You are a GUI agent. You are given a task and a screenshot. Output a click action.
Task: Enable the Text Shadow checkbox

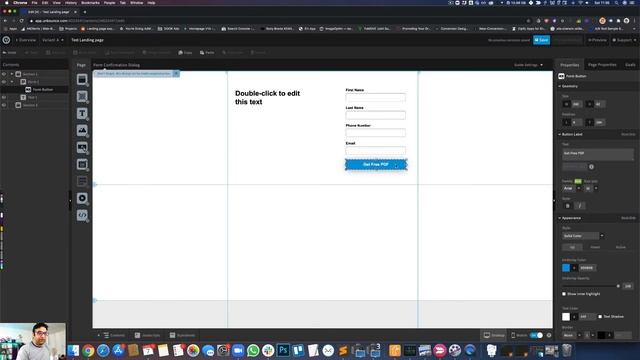tap(600, 316)
